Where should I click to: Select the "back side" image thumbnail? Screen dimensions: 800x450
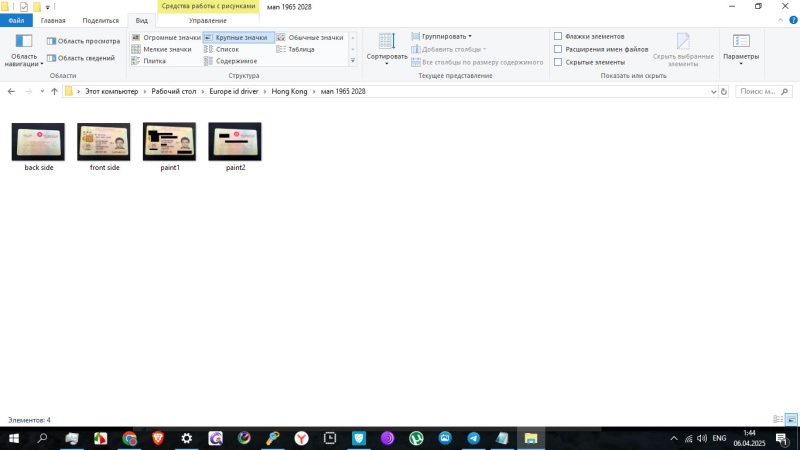click(x=38, y=142)
